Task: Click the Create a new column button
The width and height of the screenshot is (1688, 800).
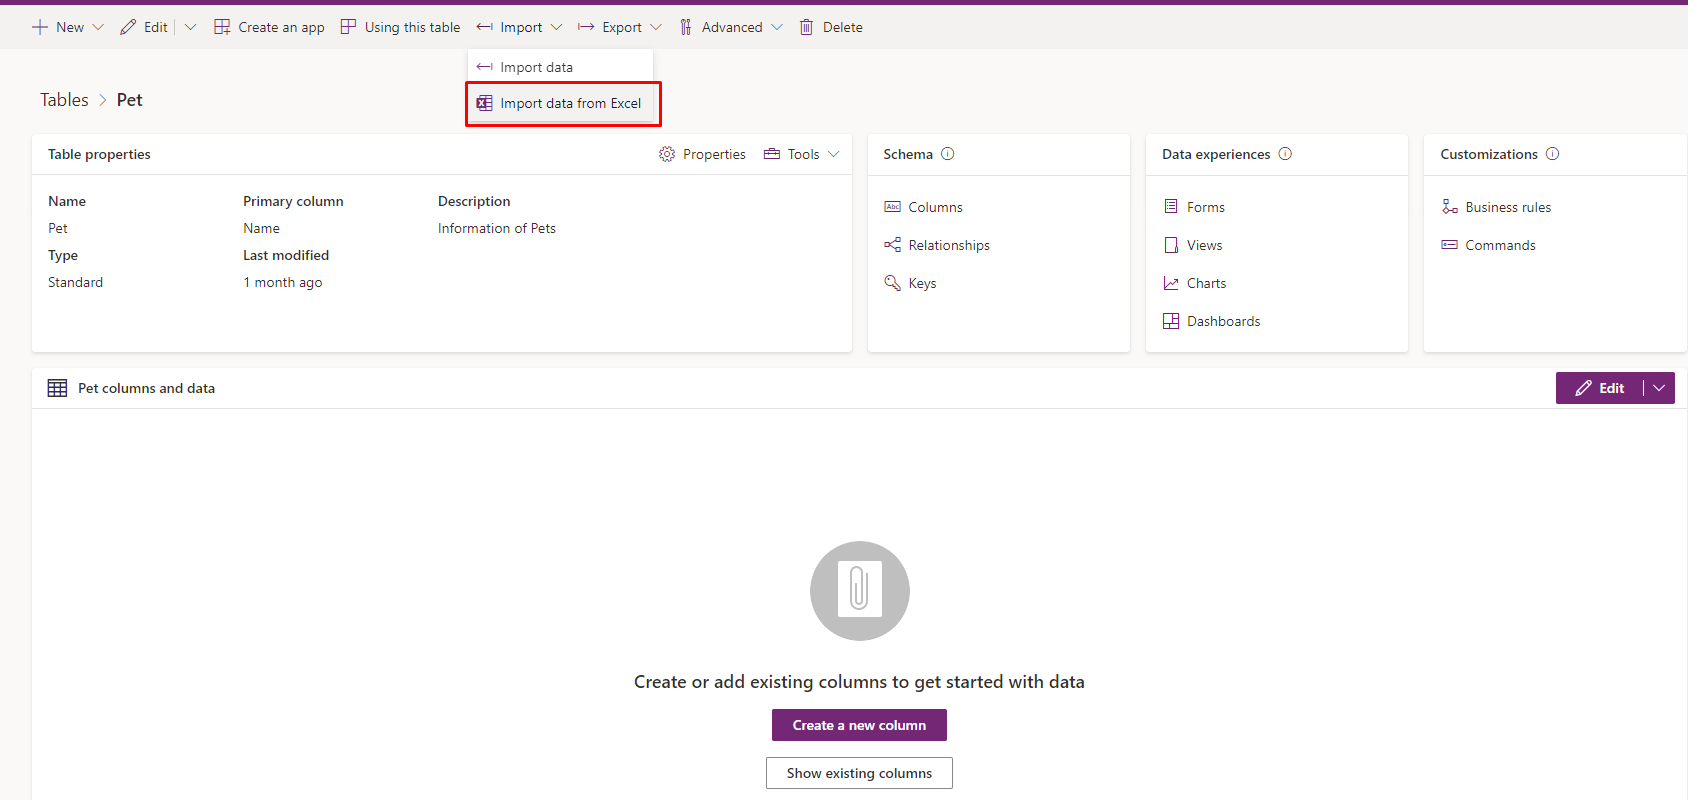Action: click(859, 725)
